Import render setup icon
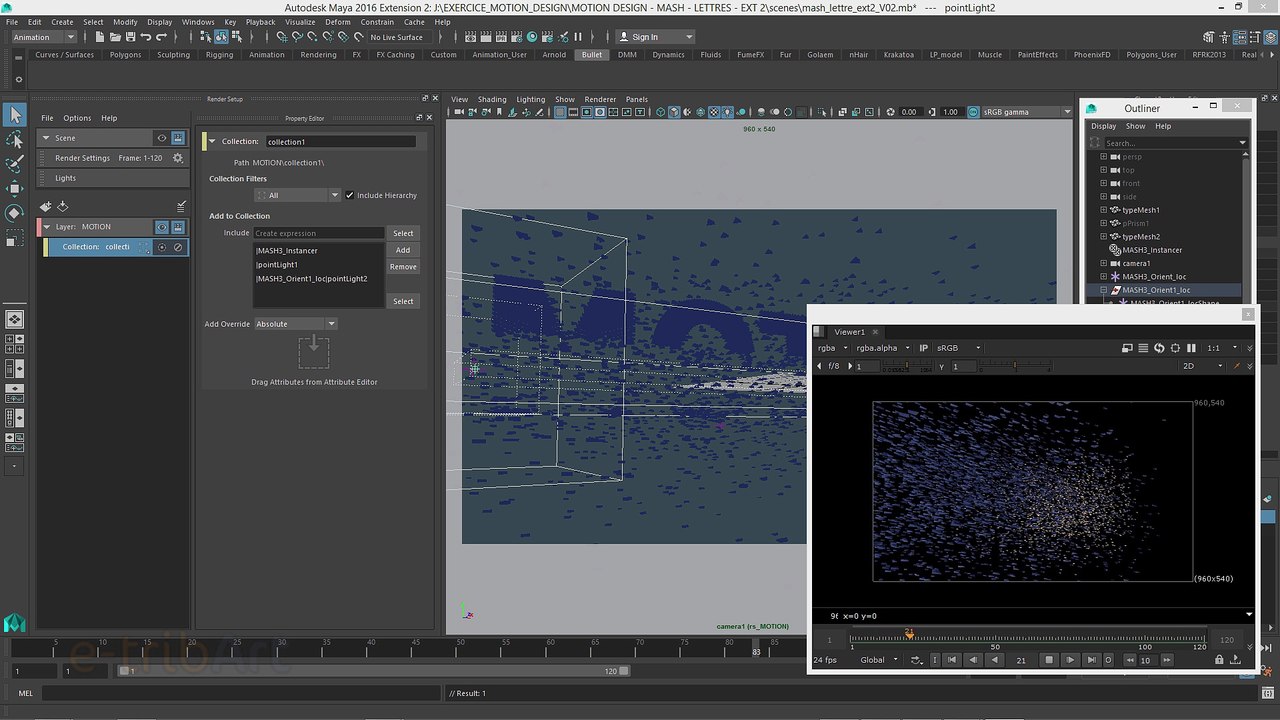The width and height of the screenshot is (1280, 720). pos(62,206)
